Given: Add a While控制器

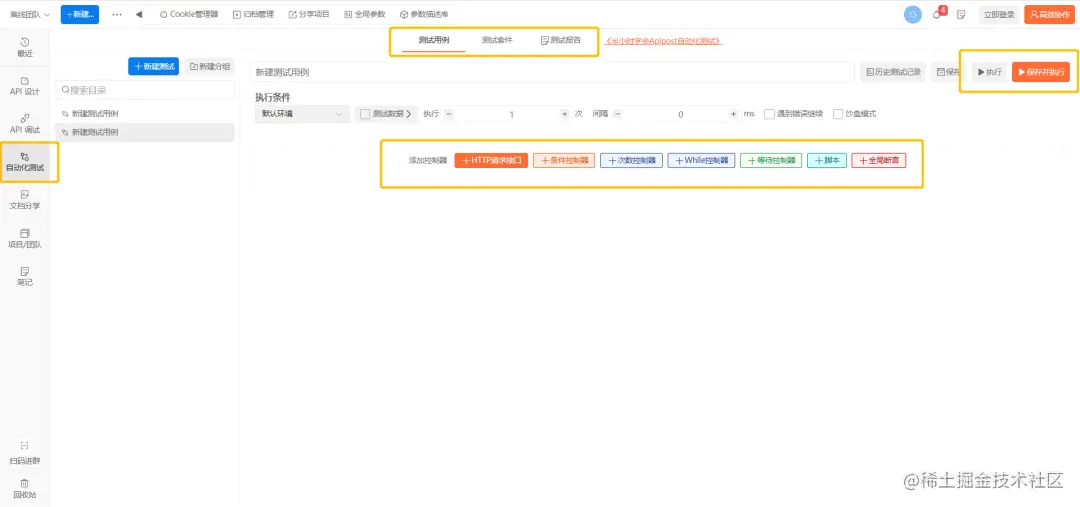Looking at the screenshot, I should point(701,161).
